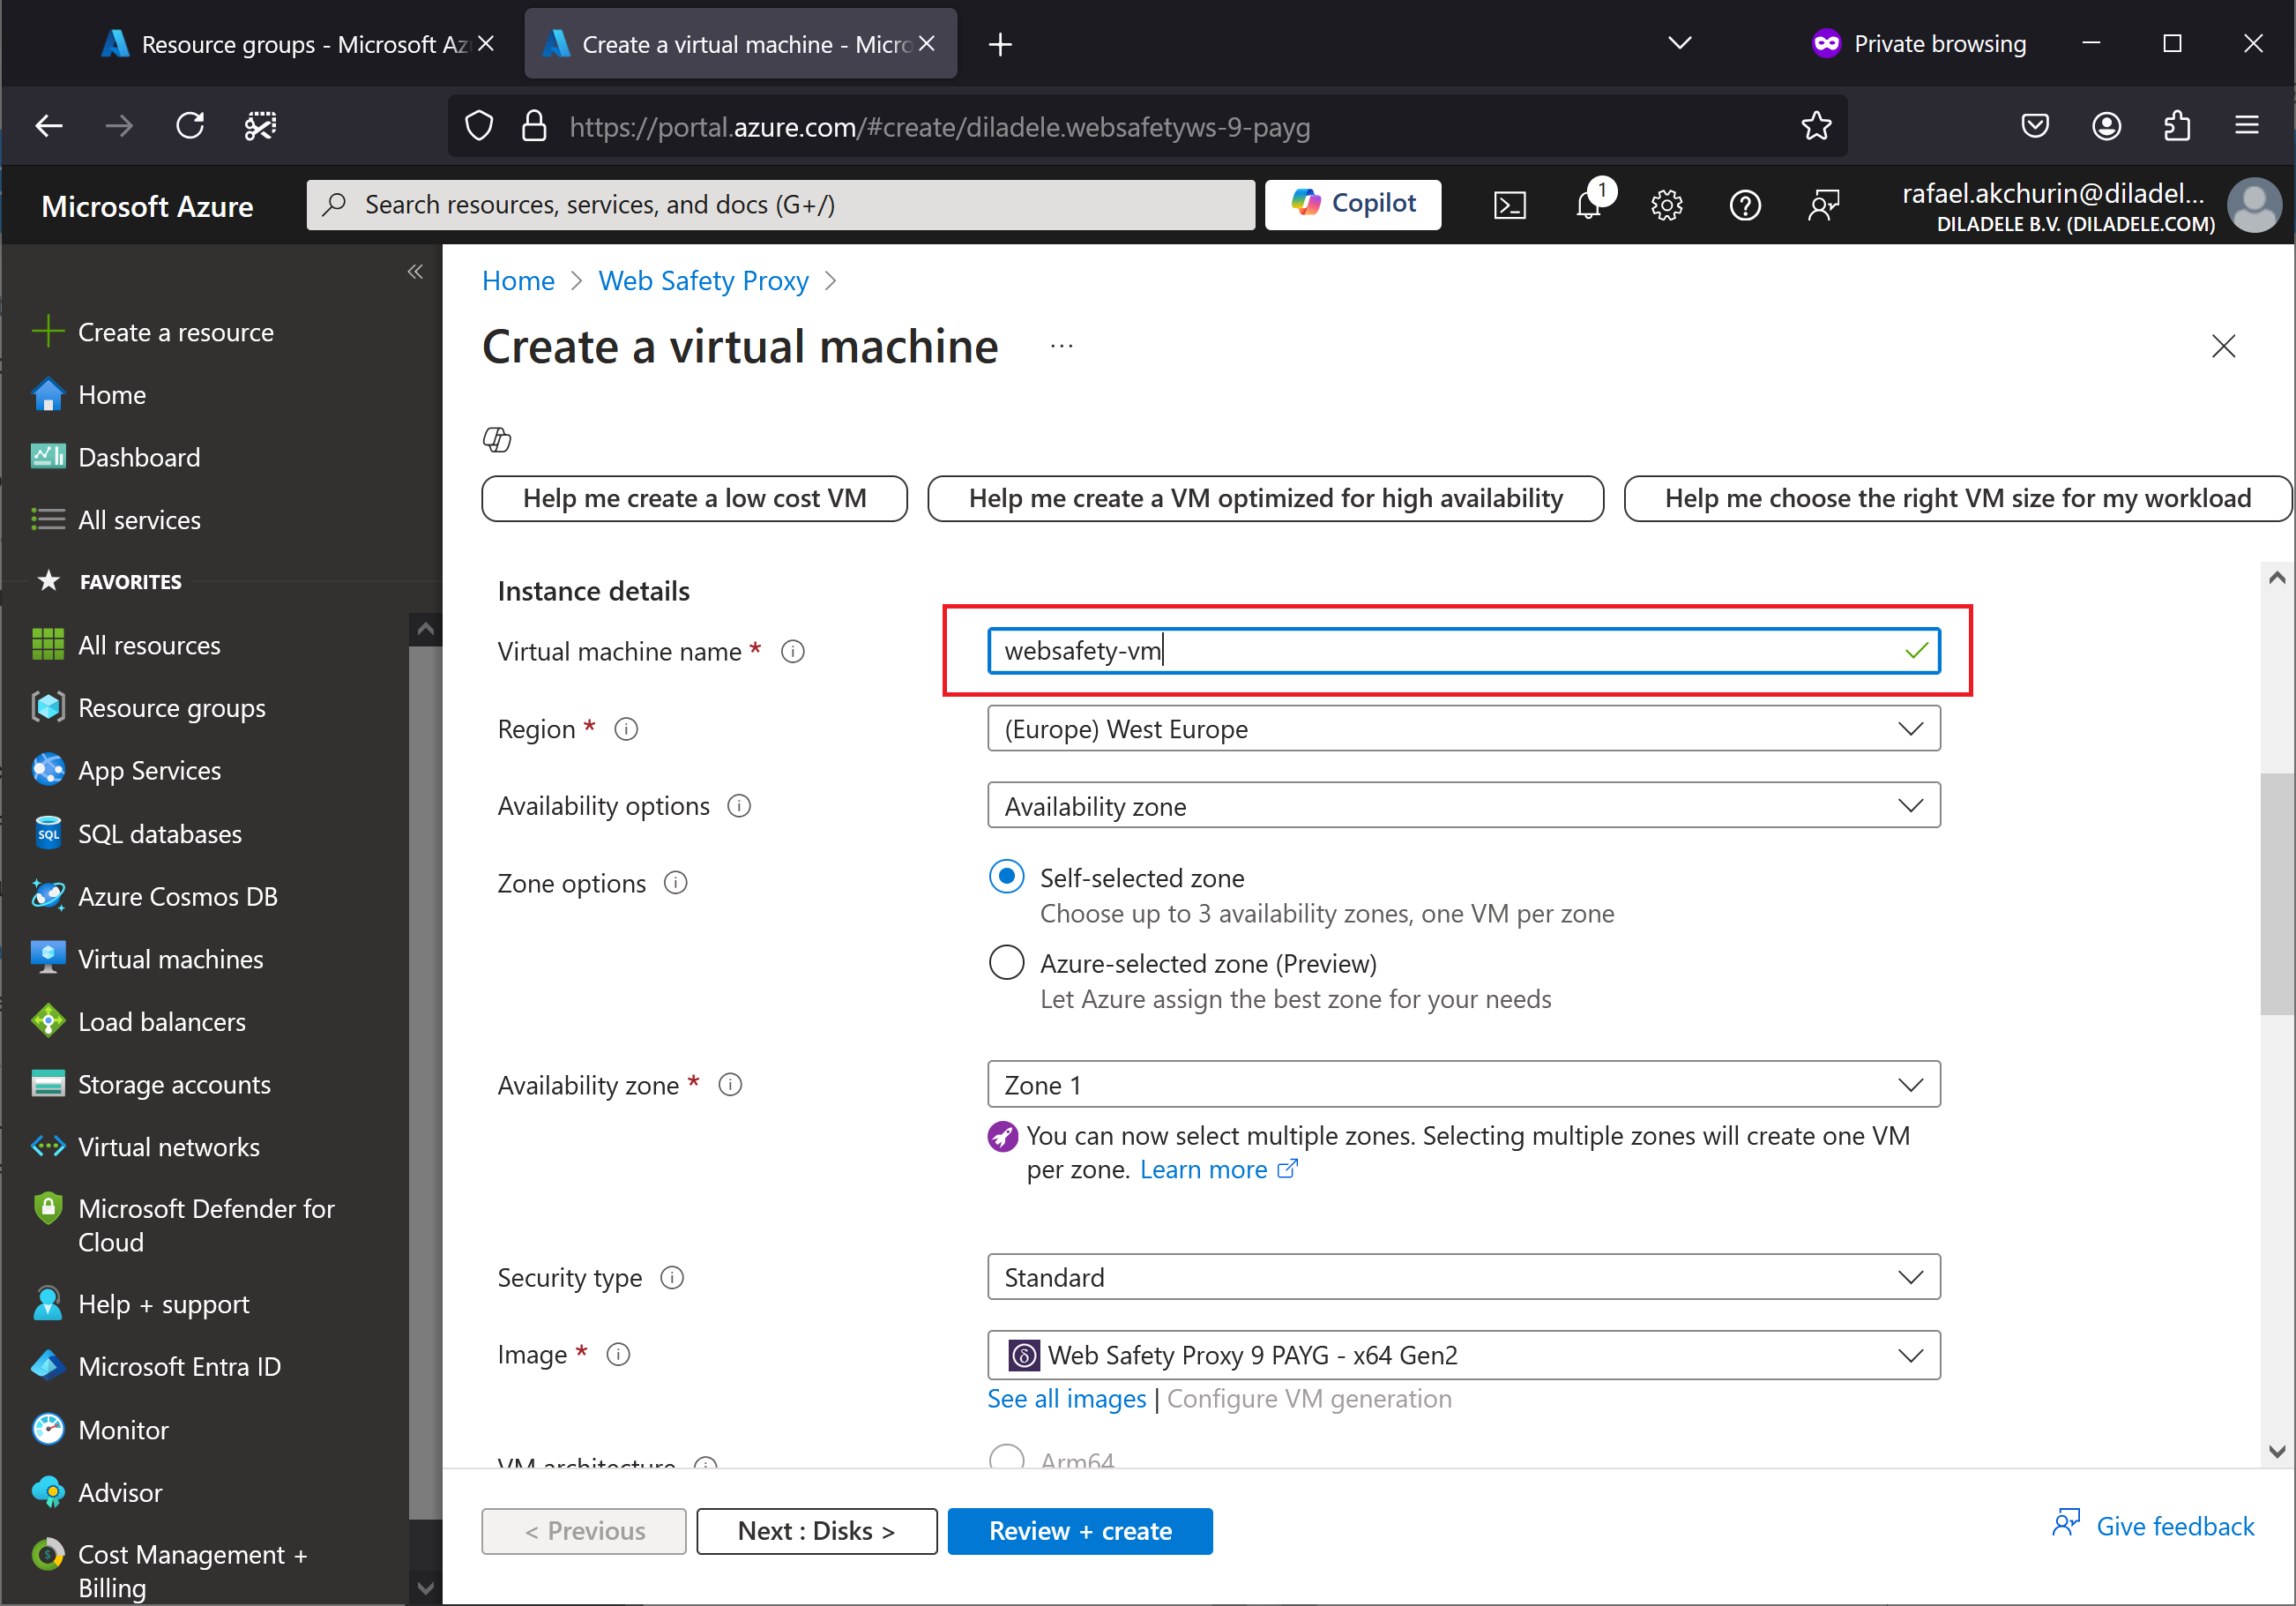Open All services in sidebar
The image size is (2296, 1606).
pos(139,520)
